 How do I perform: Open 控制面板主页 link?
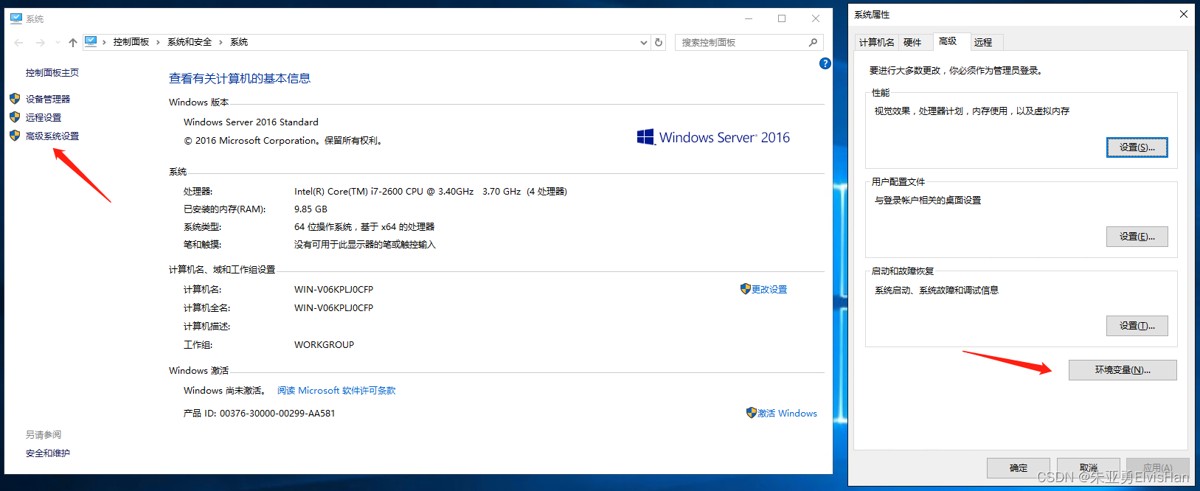(x=52, y=72)
